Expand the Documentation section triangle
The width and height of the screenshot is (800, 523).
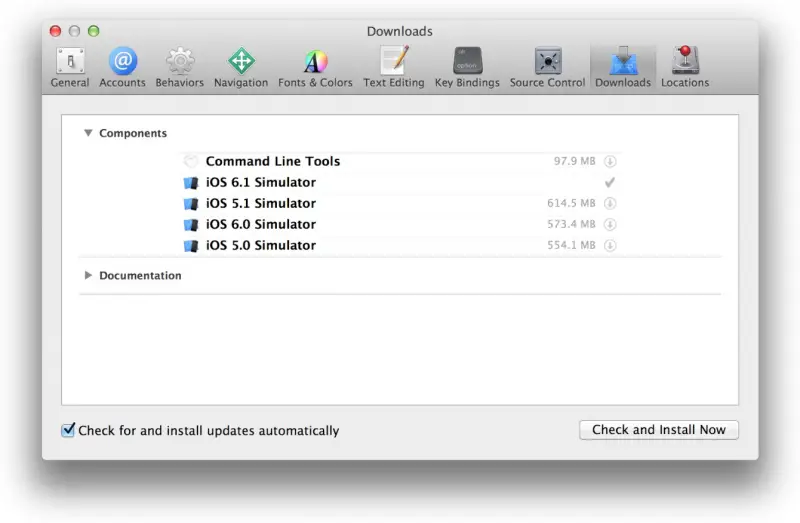[88, 276]
